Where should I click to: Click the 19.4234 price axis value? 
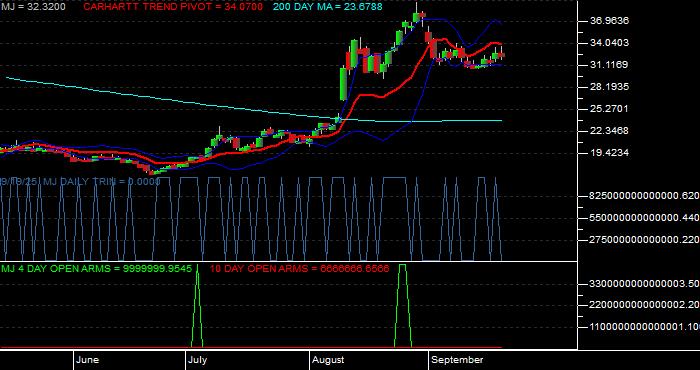point(608,153)
